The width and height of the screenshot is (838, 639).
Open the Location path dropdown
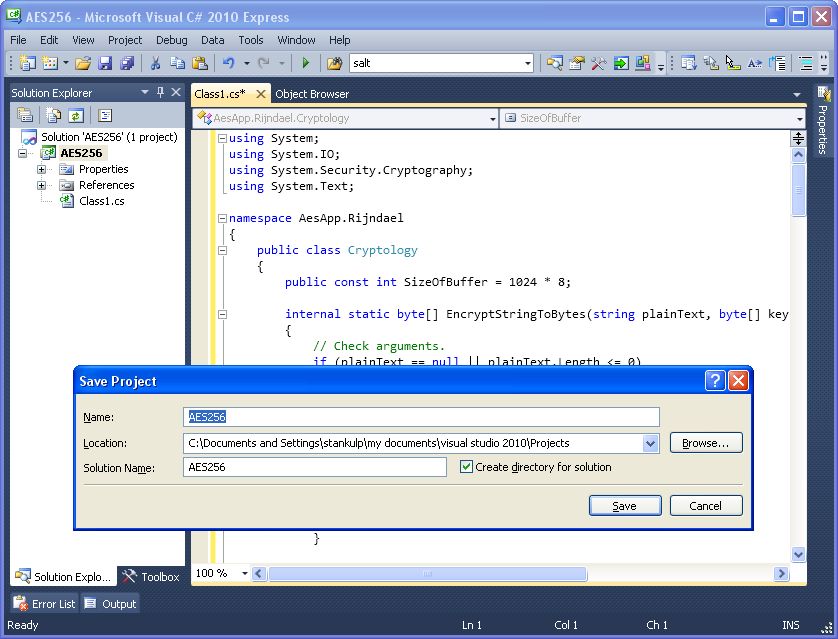651,443
